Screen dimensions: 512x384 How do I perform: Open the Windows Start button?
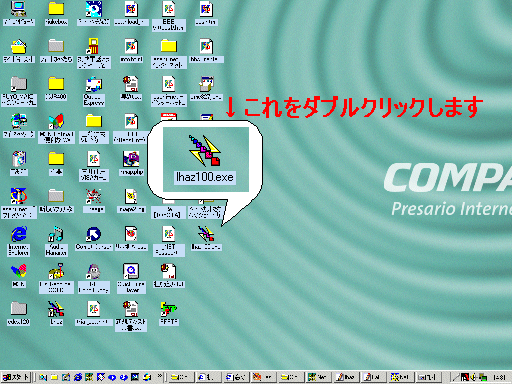point(16,377)
